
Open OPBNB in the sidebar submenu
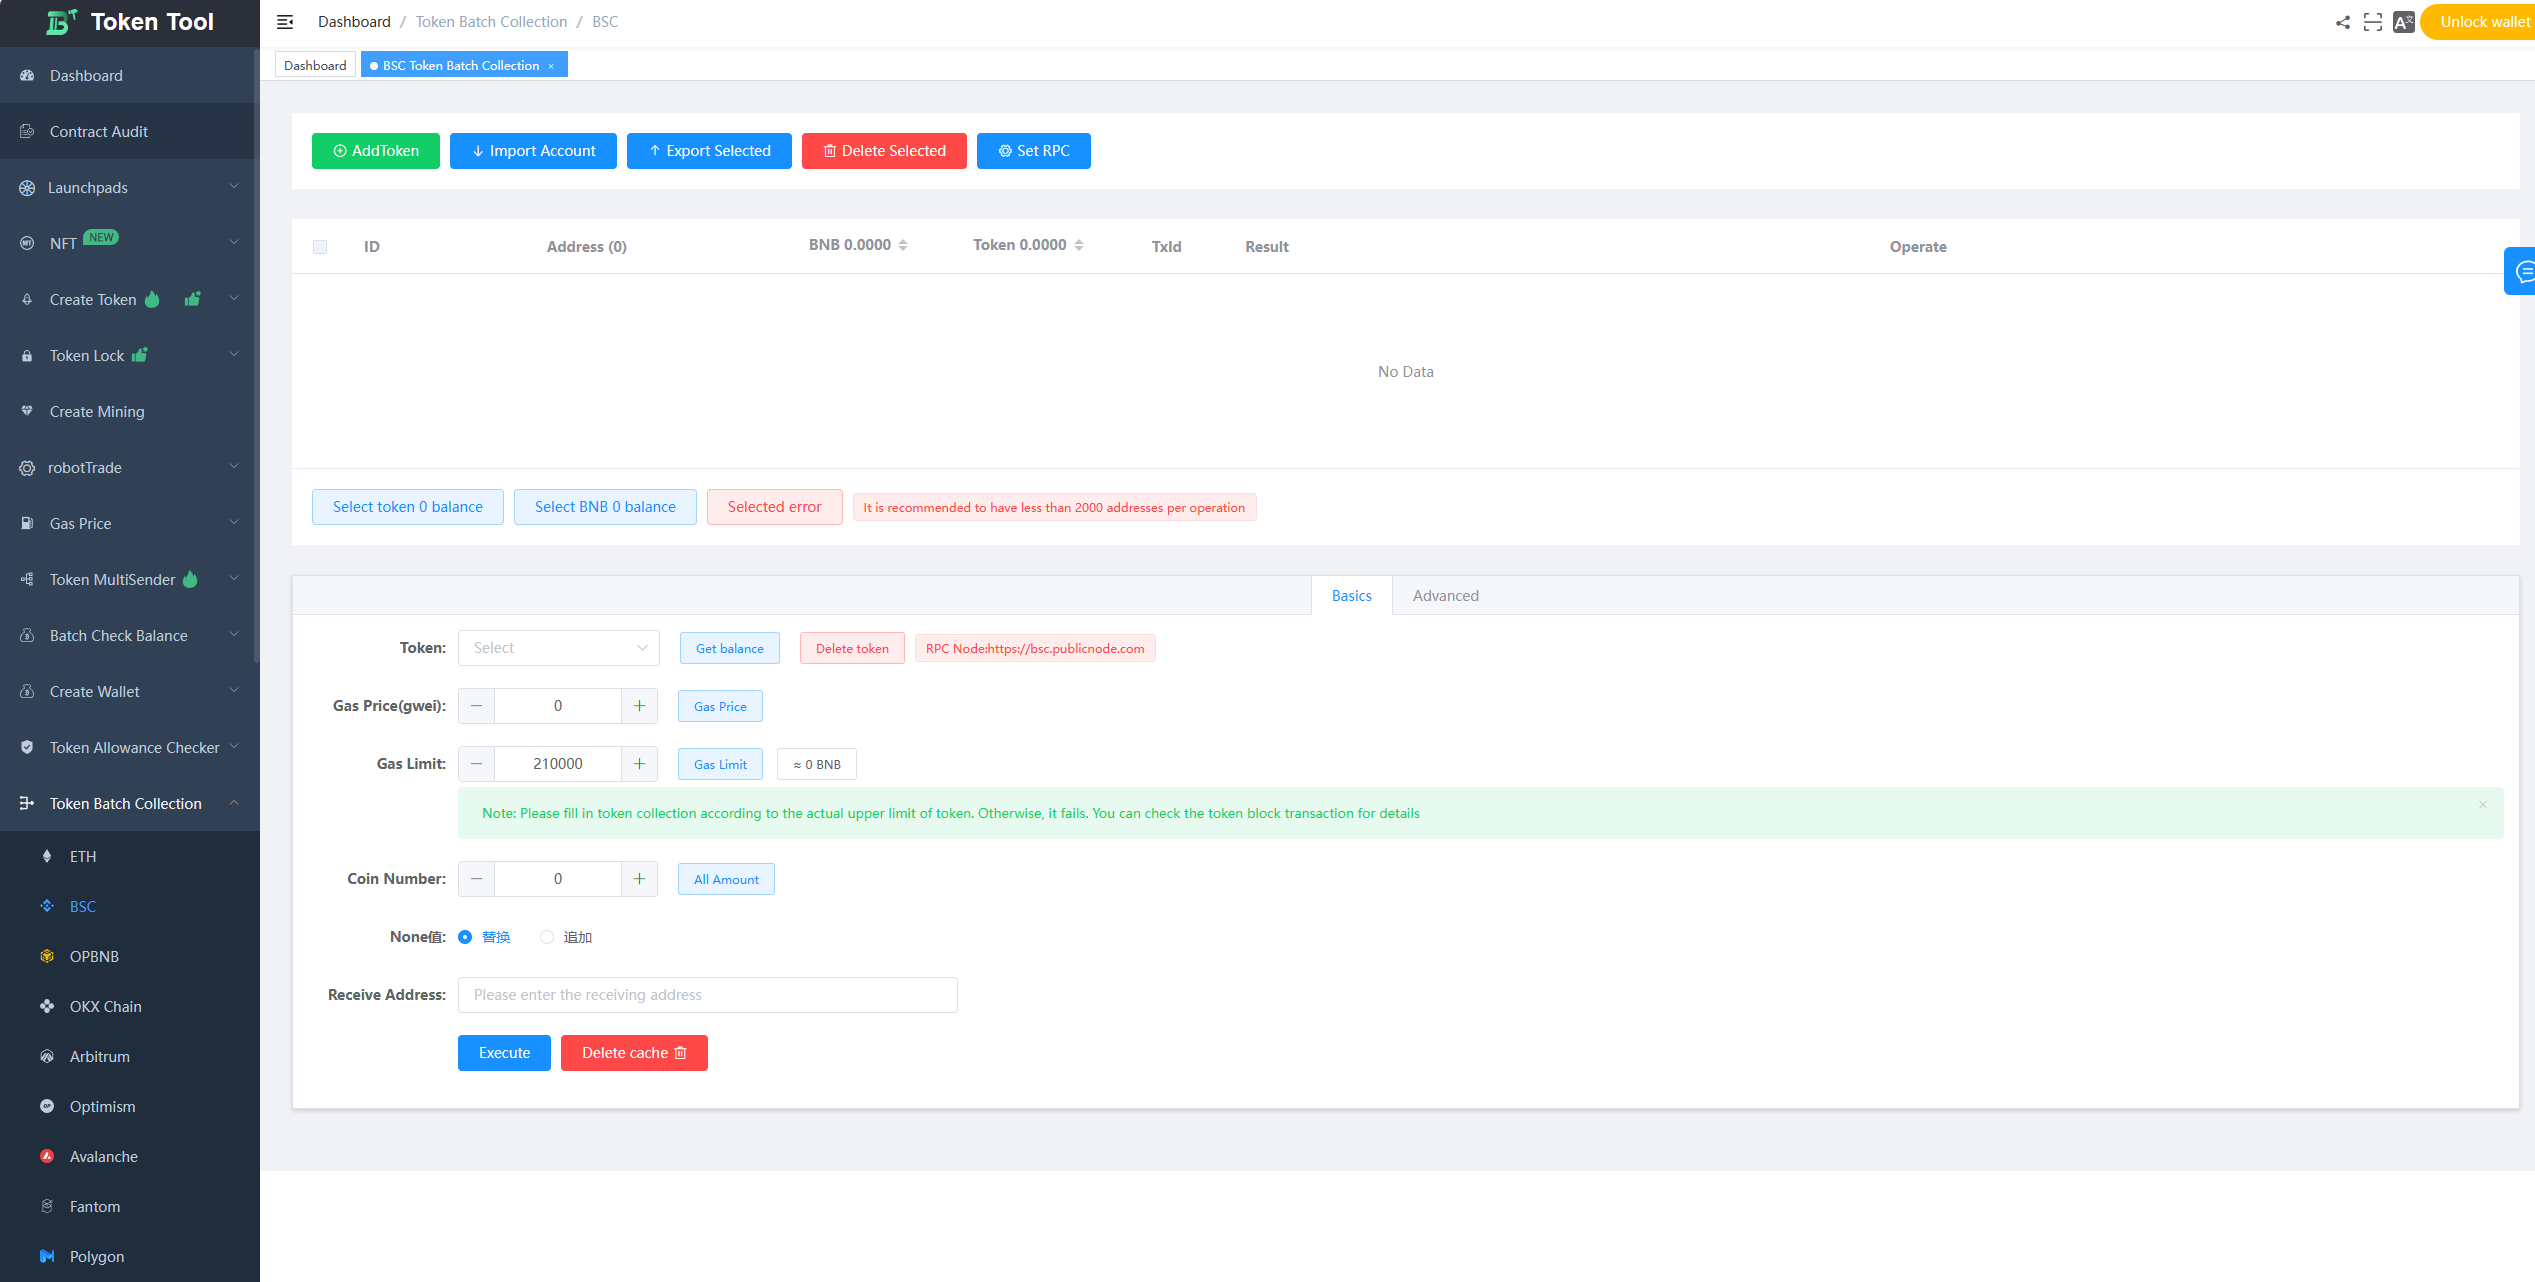[x=94, y=957]
